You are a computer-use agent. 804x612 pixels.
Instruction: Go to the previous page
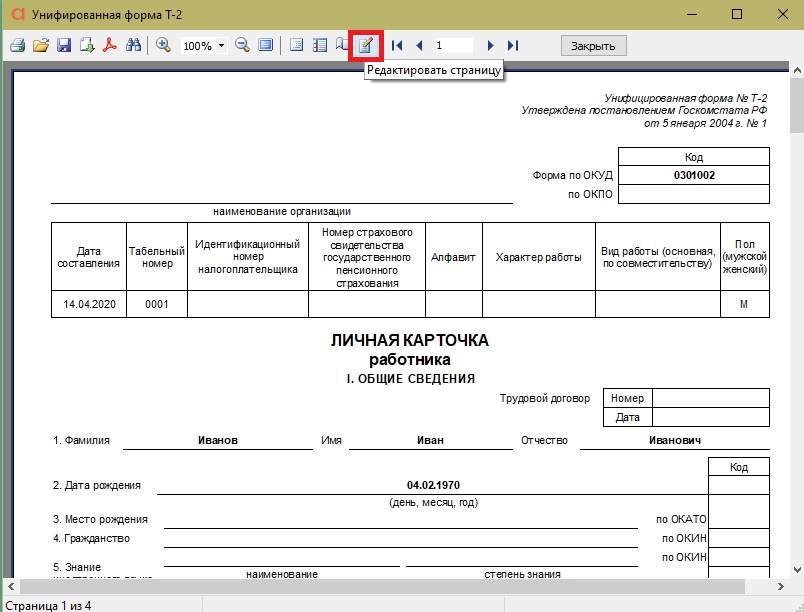point(419,46)
